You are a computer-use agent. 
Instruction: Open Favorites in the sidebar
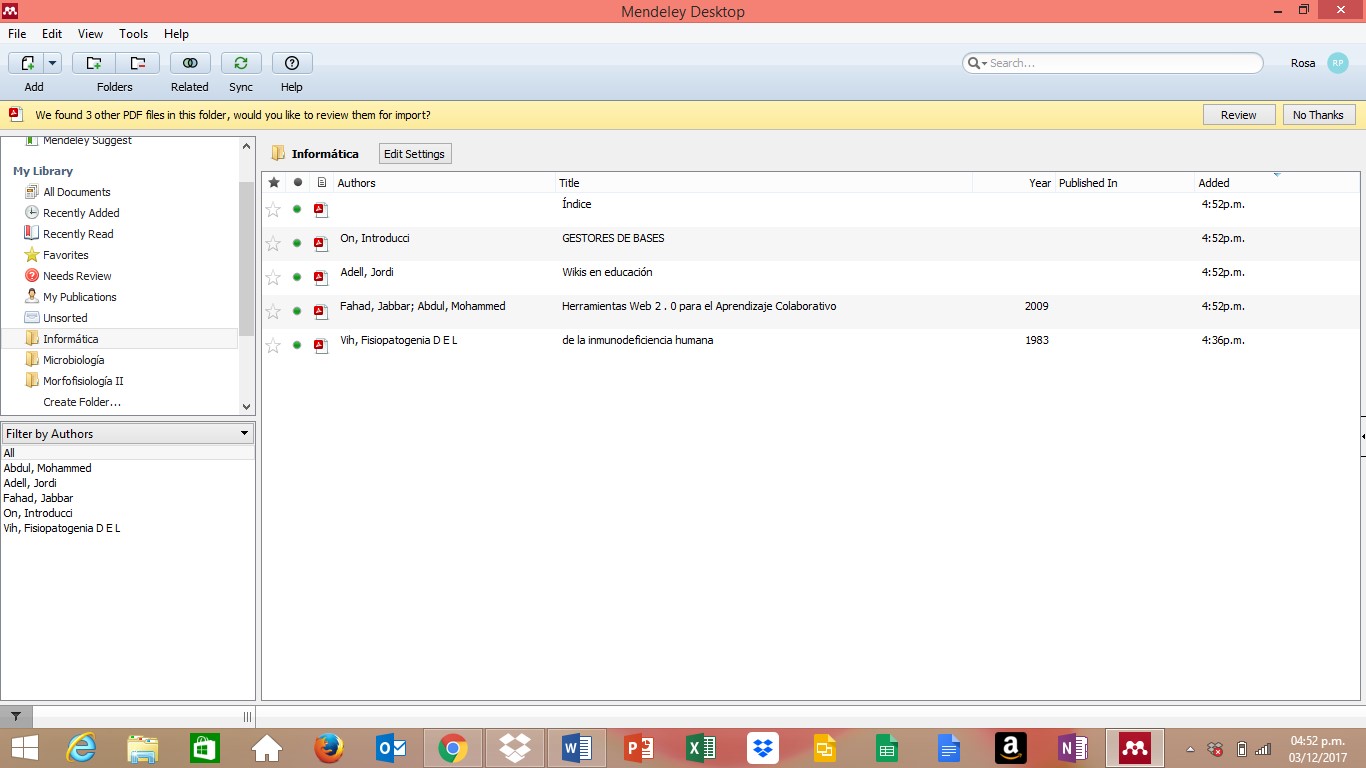[65, 255]
